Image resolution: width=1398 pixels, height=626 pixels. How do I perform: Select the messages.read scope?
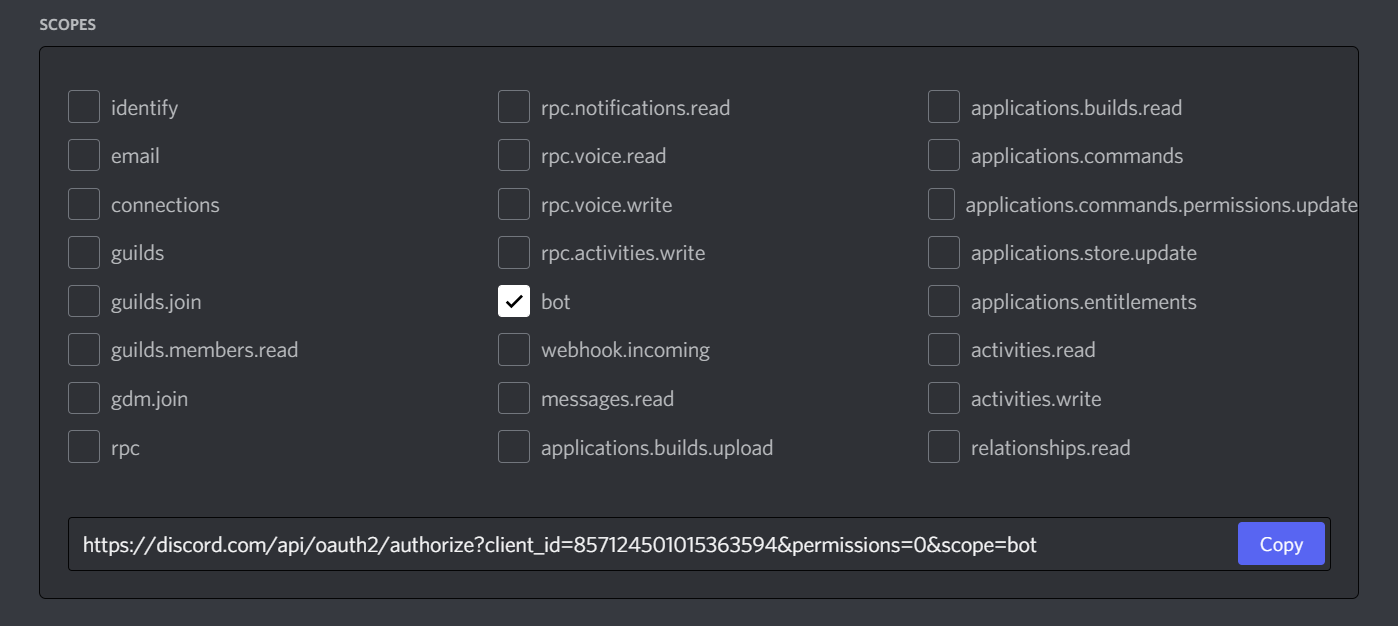tap(514, 397)
